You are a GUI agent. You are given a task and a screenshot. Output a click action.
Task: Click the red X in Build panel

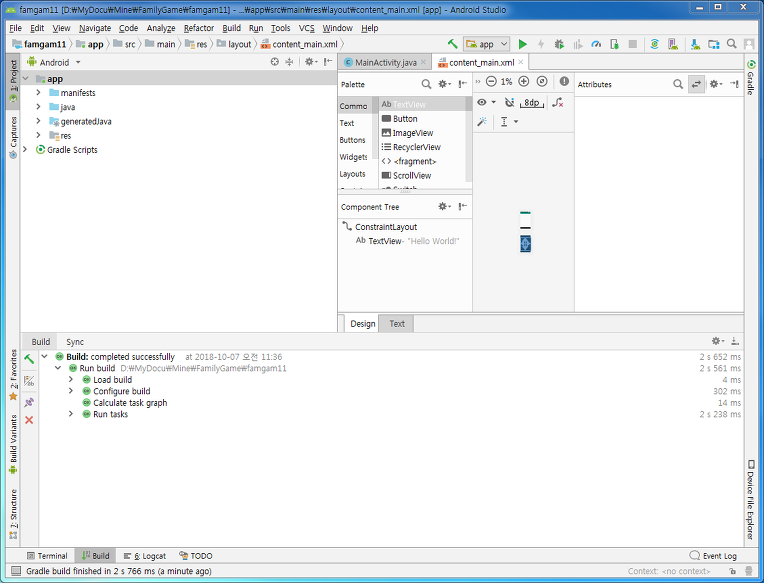pos(29,420)
